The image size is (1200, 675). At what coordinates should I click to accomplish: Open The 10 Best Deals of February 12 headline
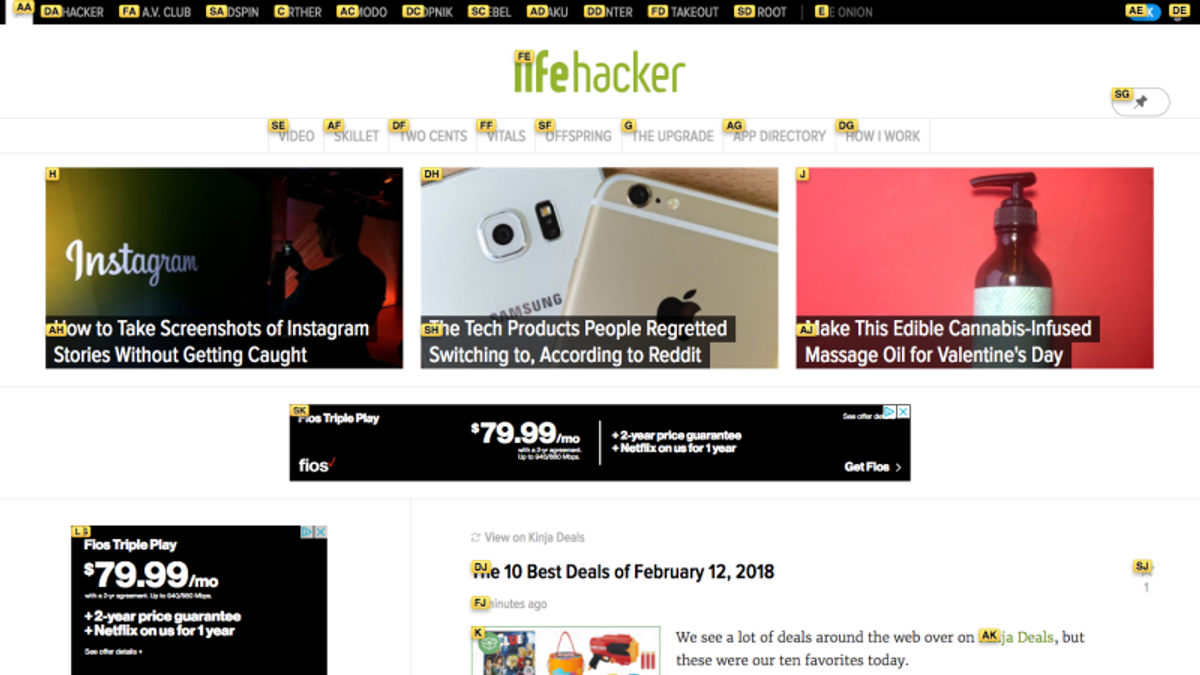(x=623, y=572)
